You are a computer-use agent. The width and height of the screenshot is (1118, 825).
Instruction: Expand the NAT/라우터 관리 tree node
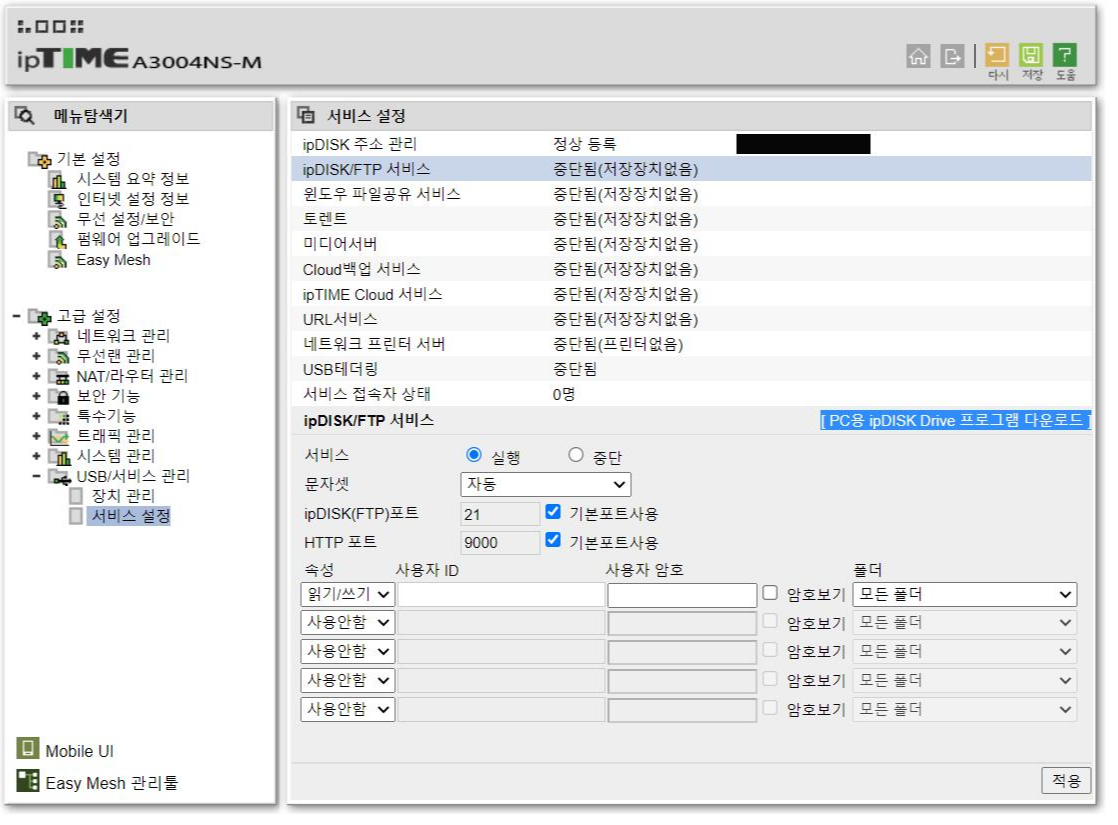[36, 376]
